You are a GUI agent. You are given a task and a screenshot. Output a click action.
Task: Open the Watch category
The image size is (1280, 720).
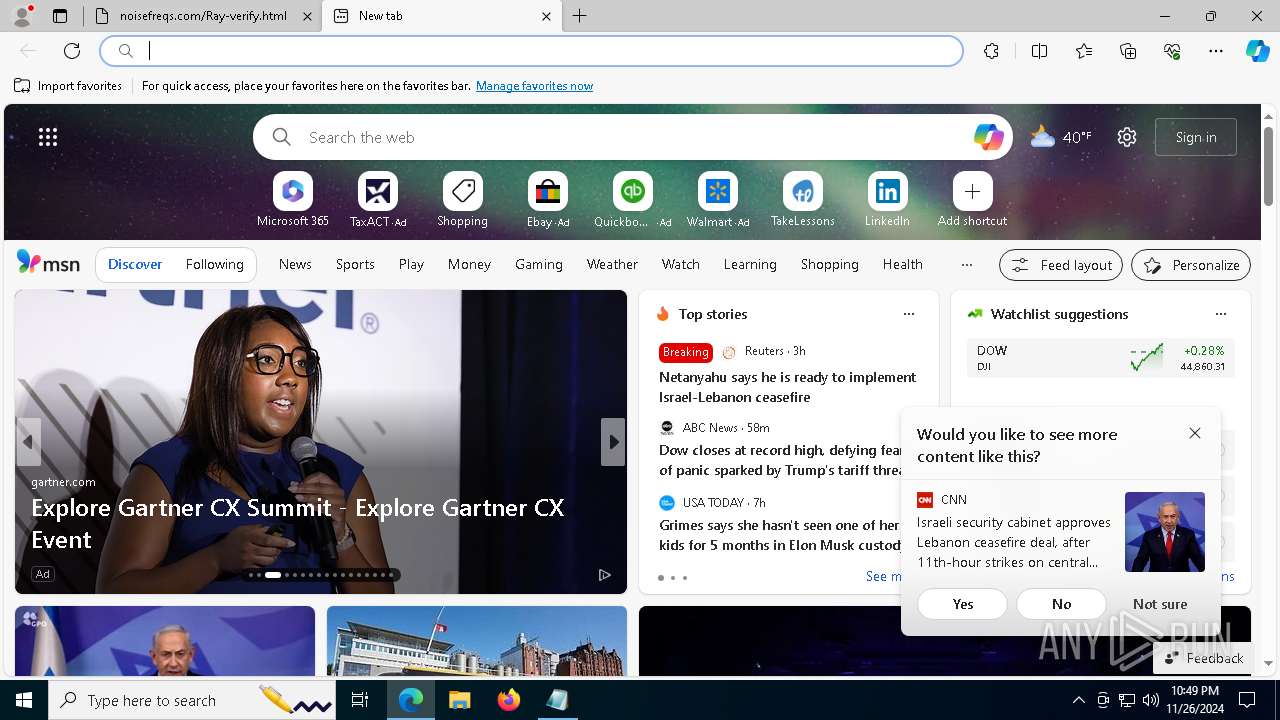click(x=681, y=264)
